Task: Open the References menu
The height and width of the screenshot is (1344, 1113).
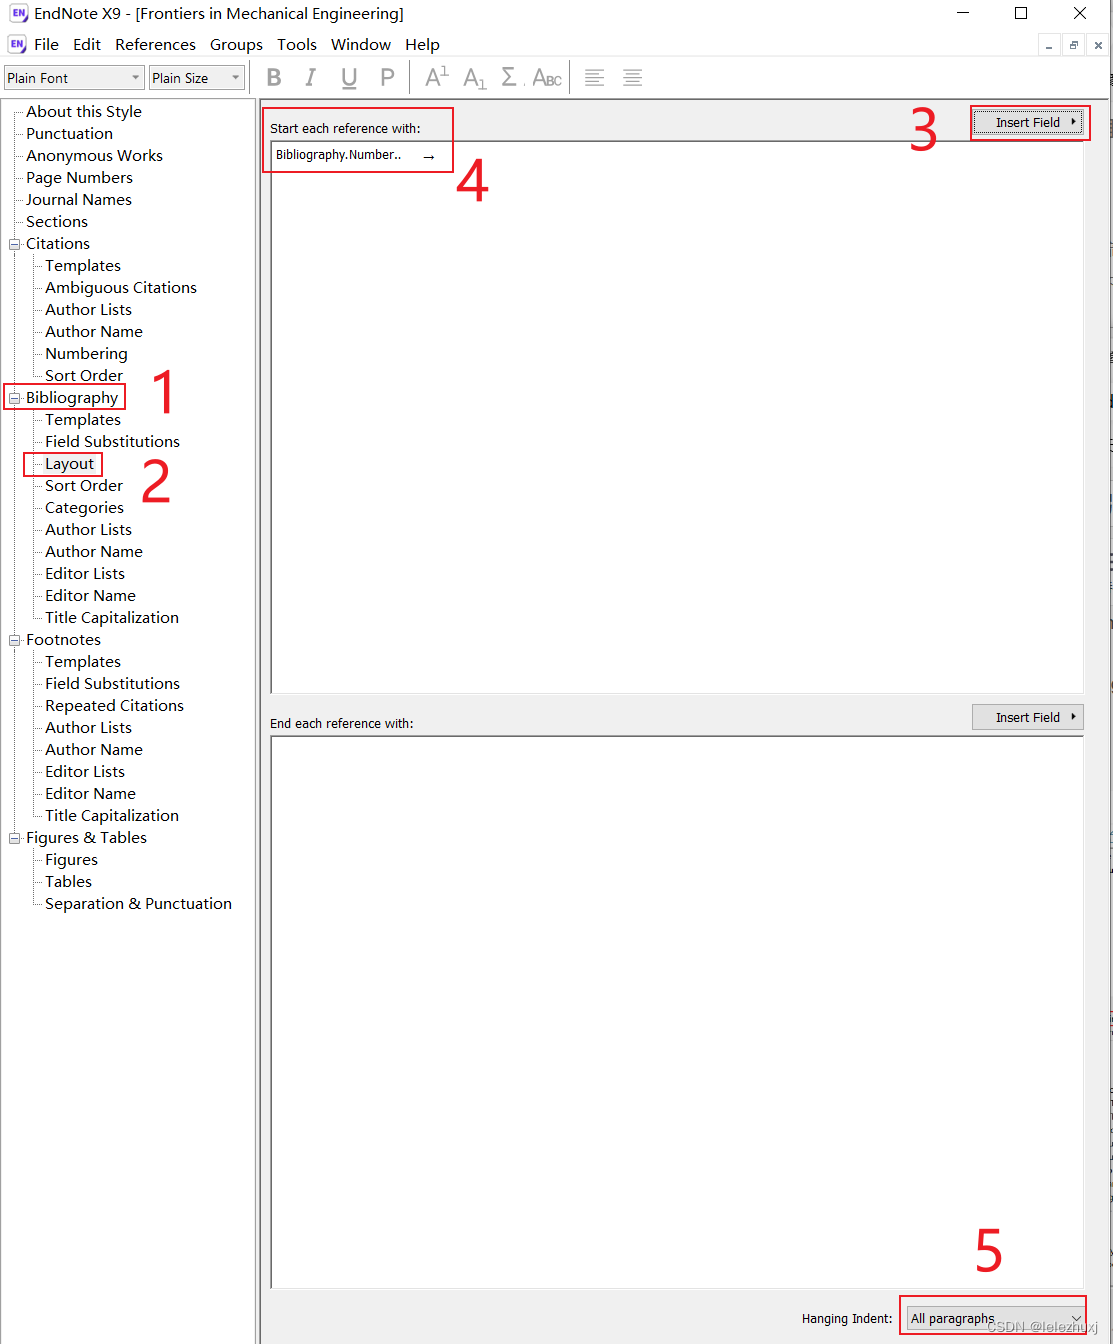Action: [x=155, y=45]
